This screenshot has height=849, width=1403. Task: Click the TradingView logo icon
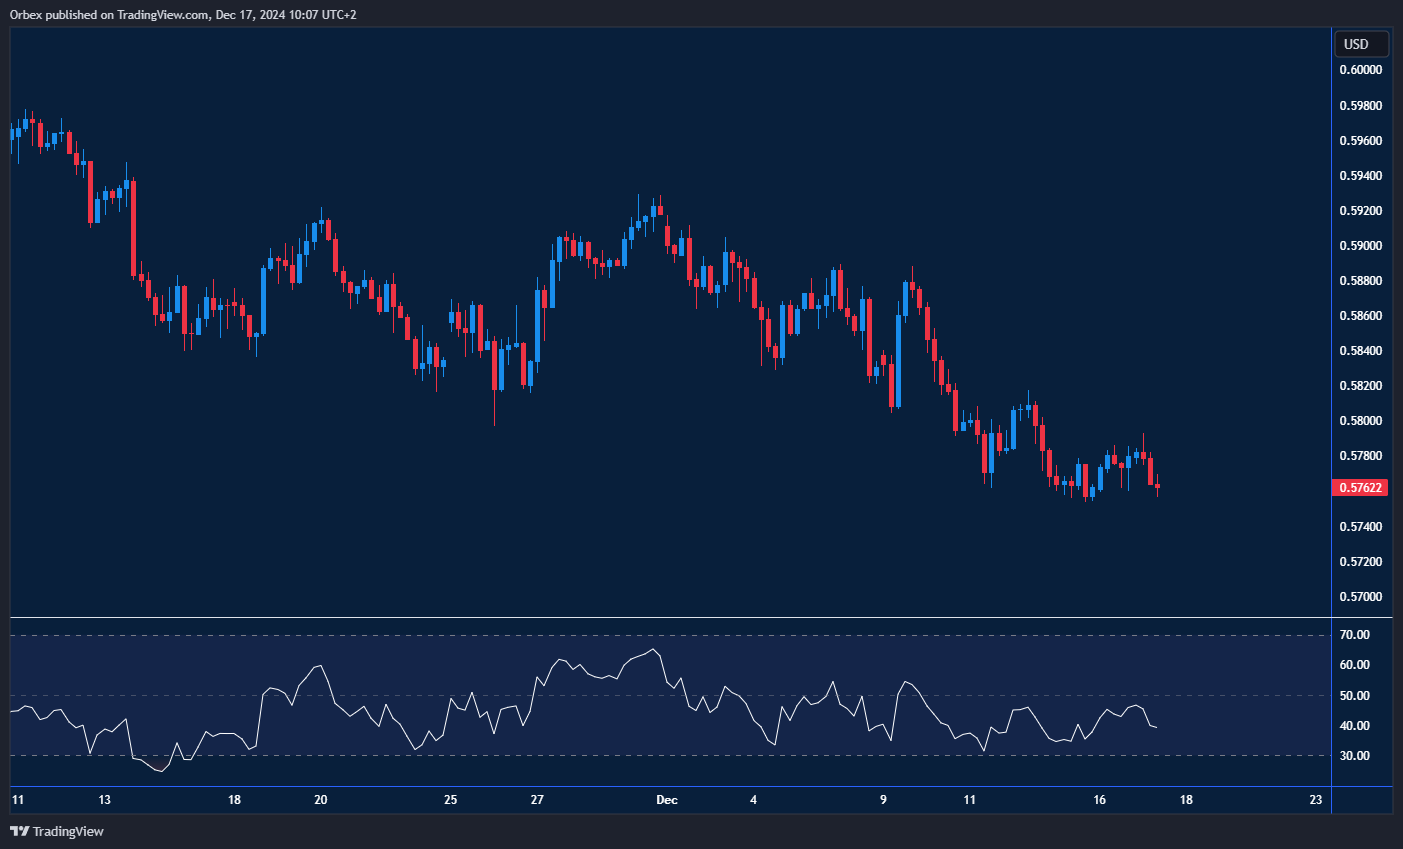click(19, 831)
